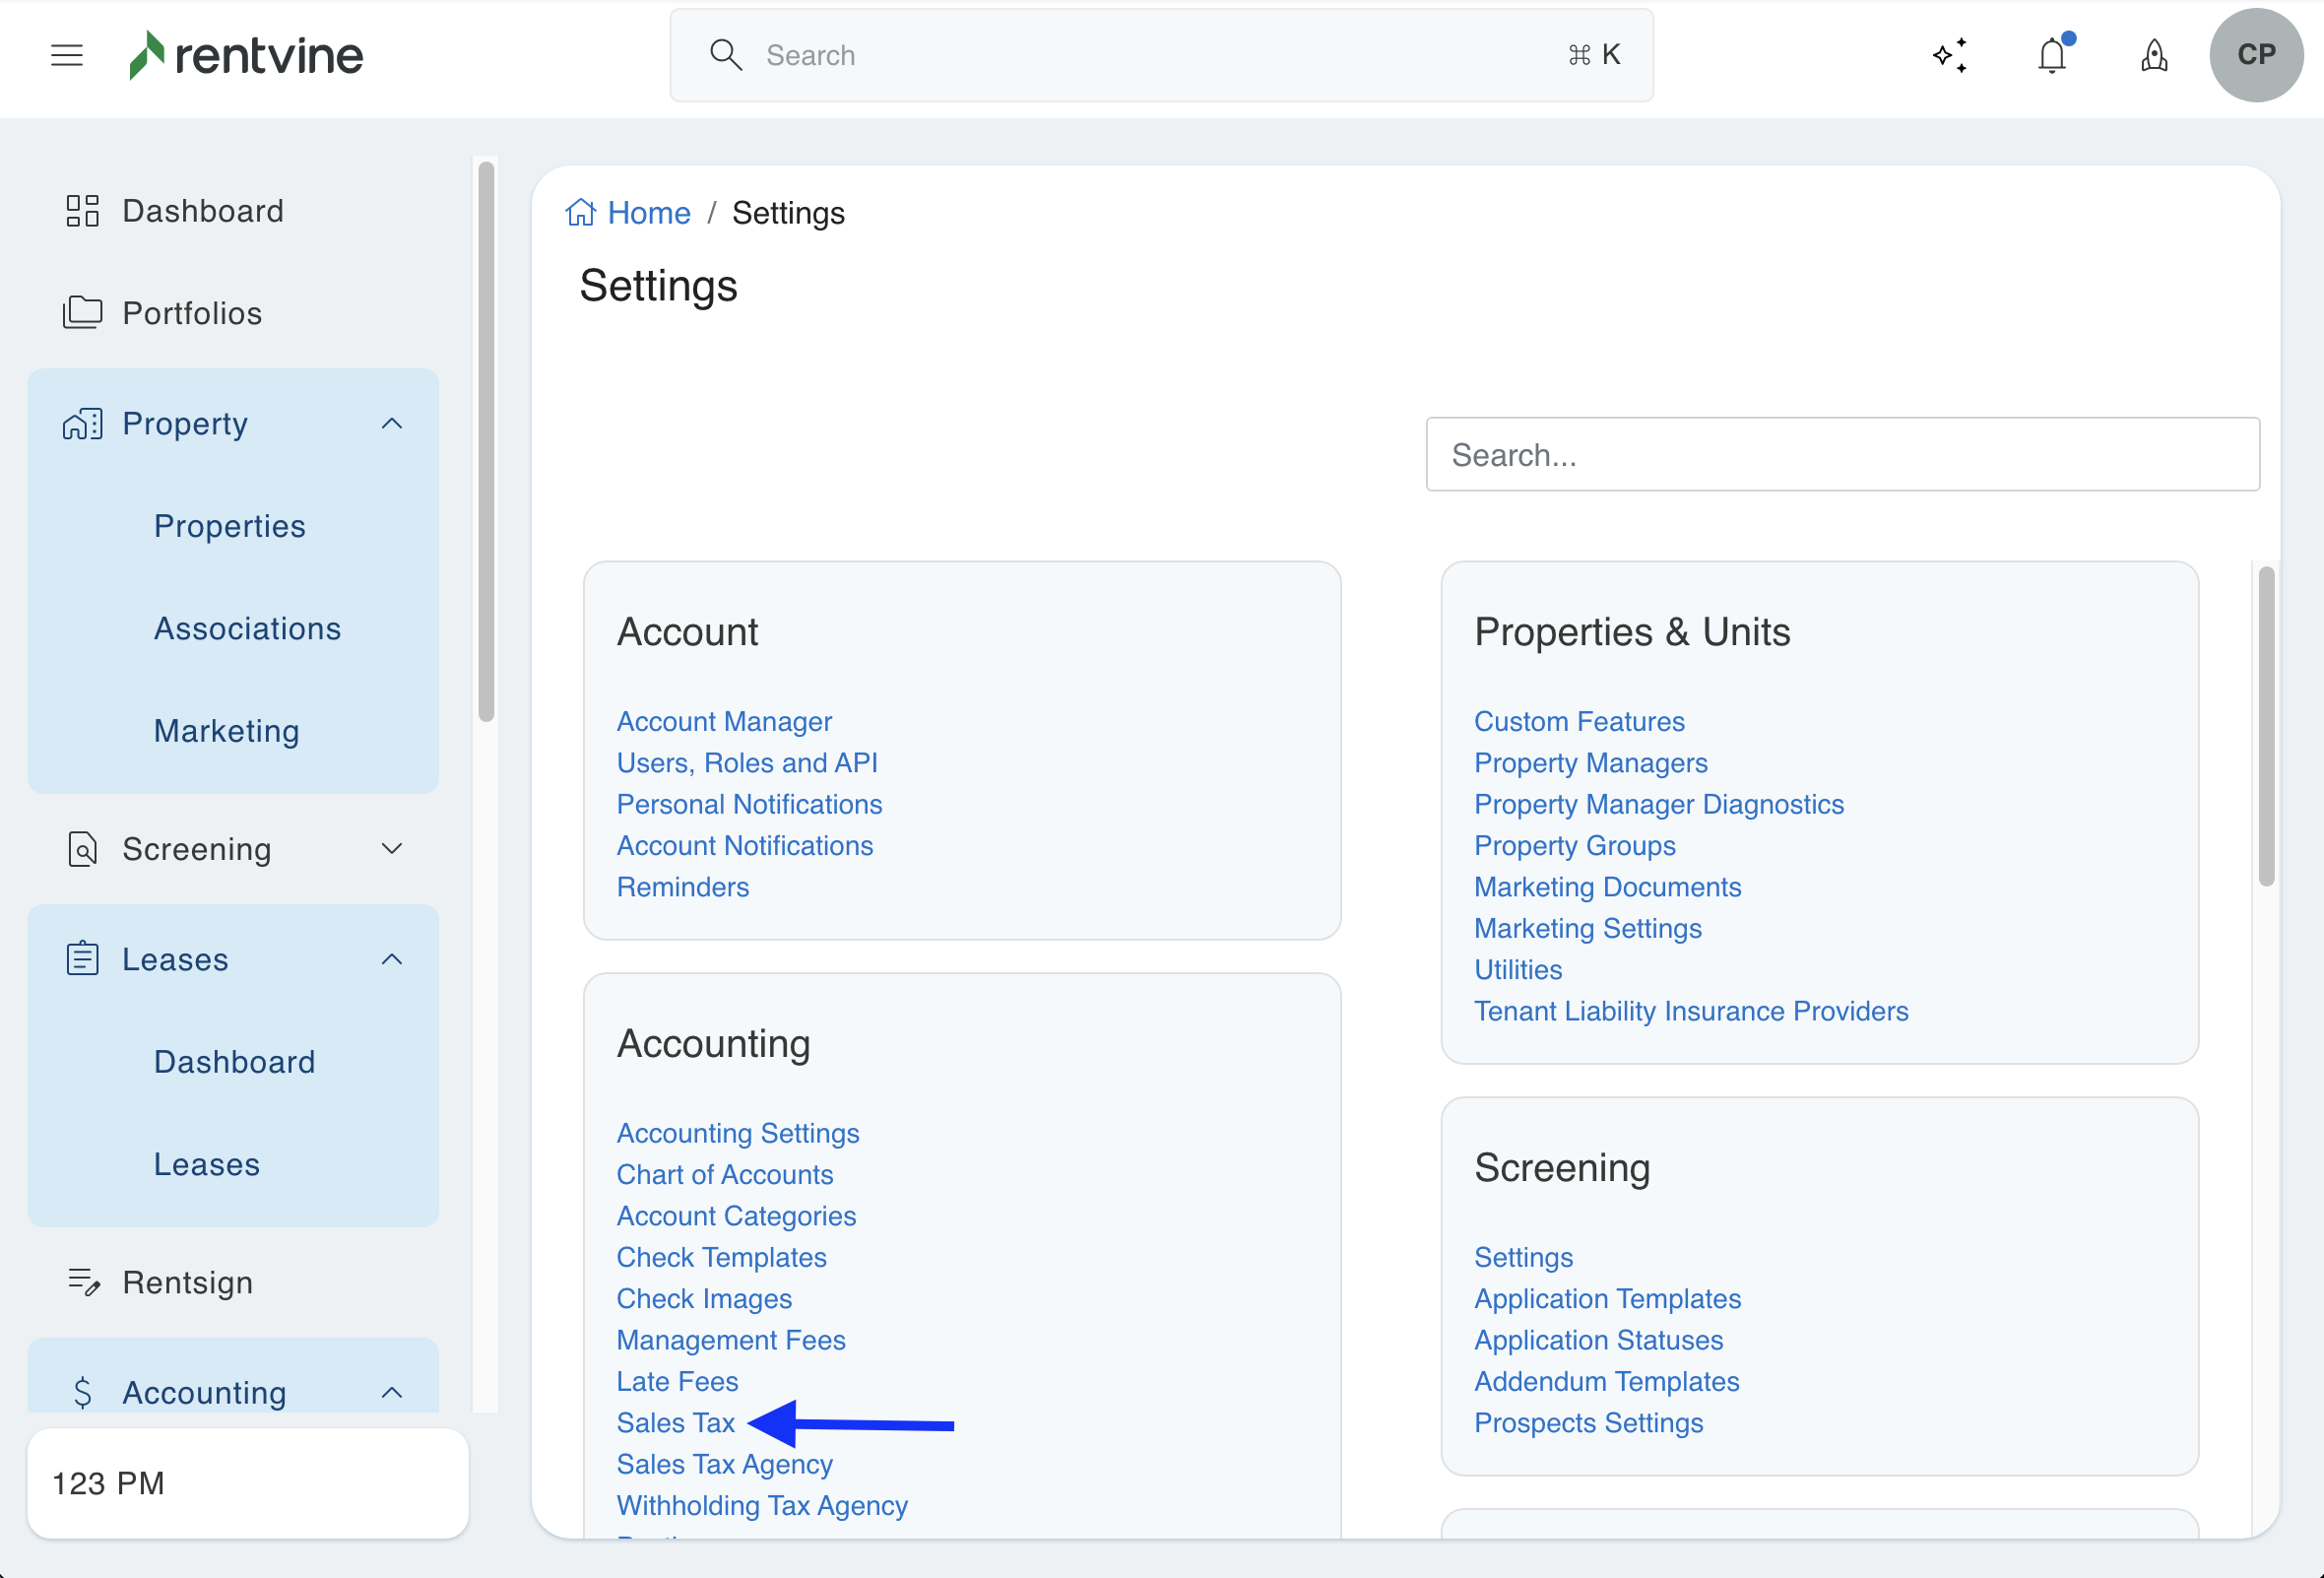
Task: Collapse the Property sidebar section
Action: click(391, 424)
